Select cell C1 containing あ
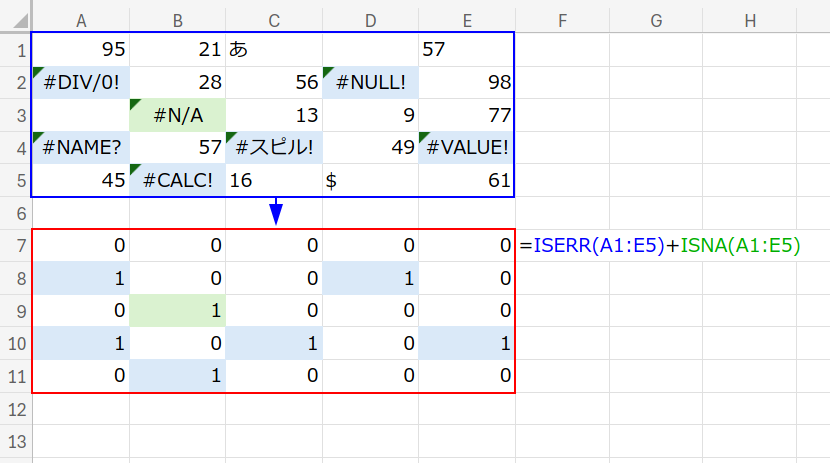830x463 pixels. point(274,49)
